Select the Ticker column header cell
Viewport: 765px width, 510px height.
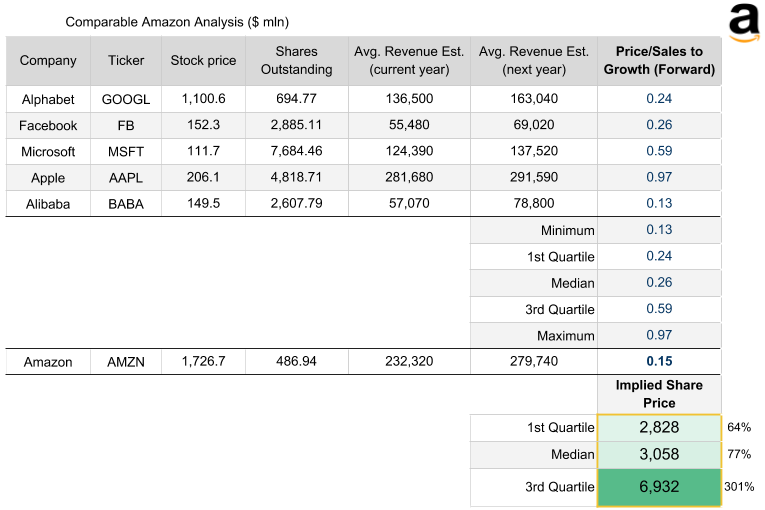point(126,61)
